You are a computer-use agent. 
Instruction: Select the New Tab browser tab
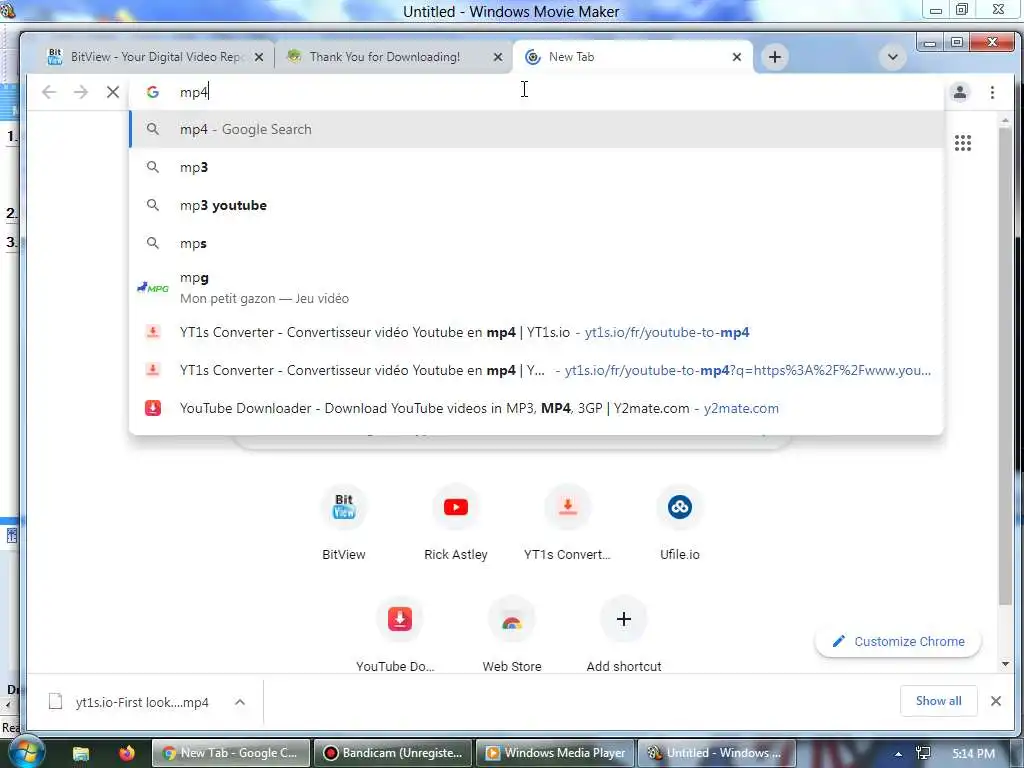click(632, 57)
